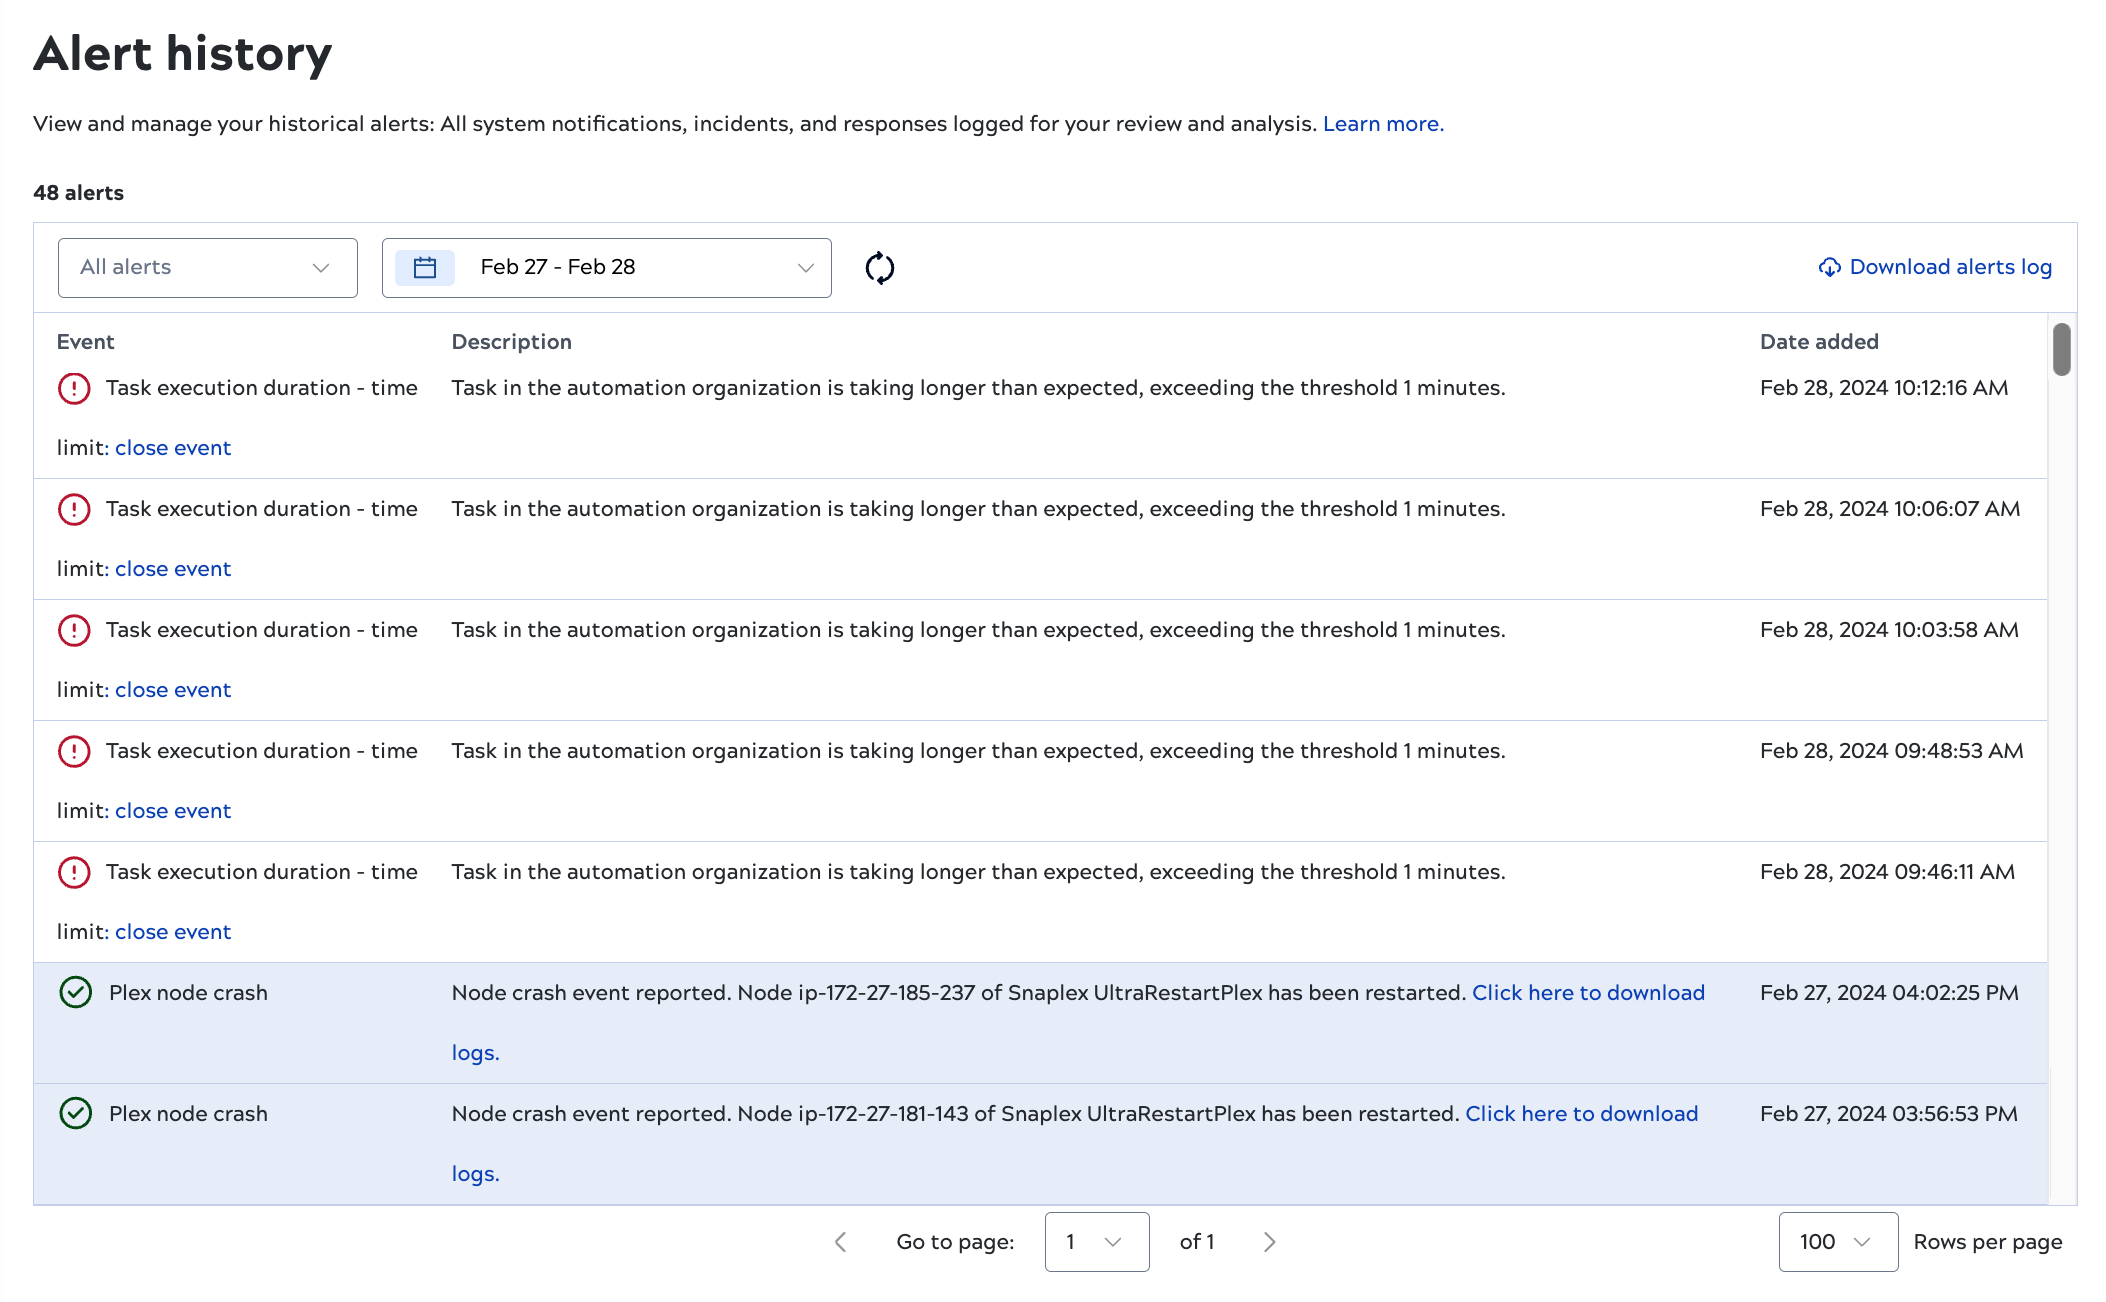
Task: Click close event link on second alert row
Action: coord(173,568)
